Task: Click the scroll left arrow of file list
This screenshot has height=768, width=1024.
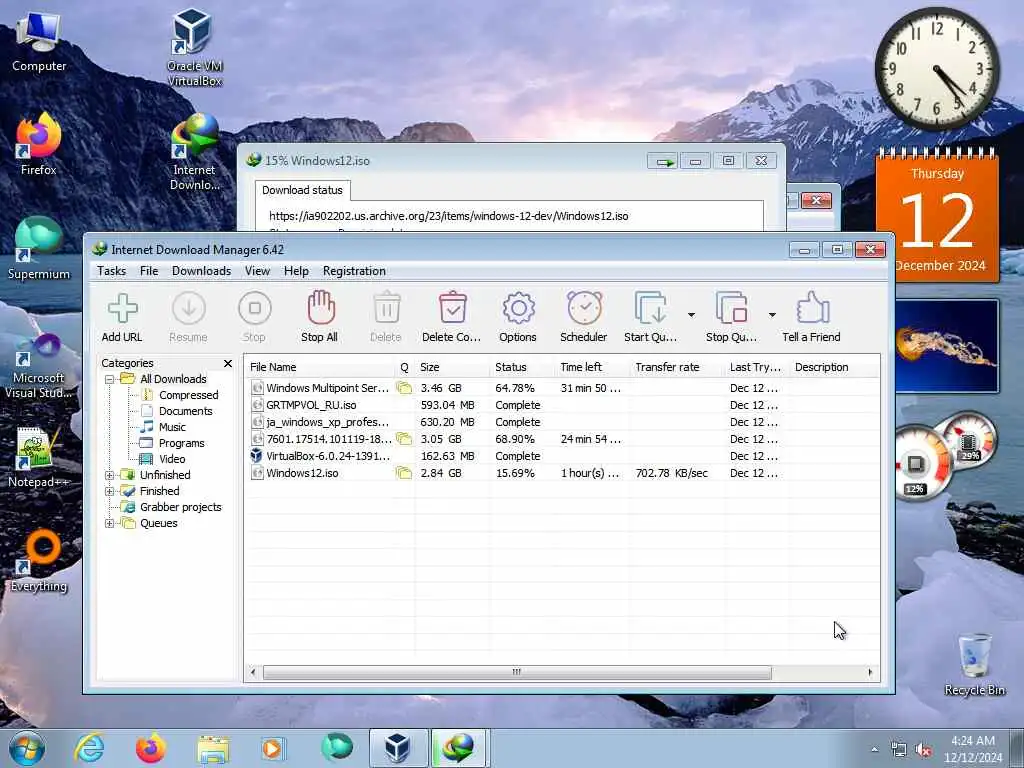Action: [x=253, y=672]
